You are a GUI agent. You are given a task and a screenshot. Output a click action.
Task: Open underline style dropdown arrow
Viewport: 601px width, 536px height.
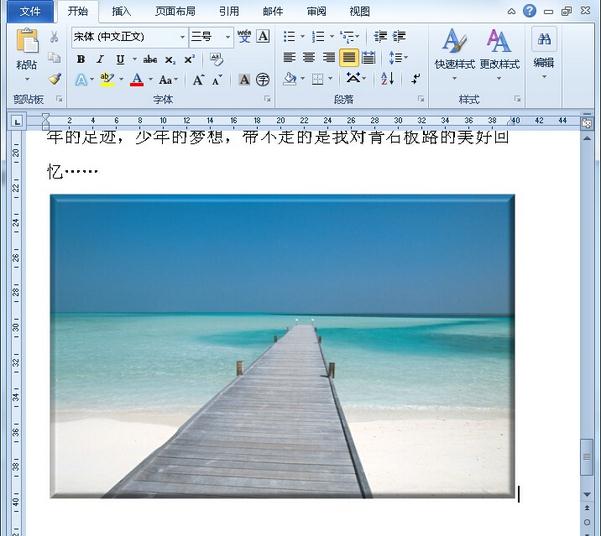pos(135,59)
